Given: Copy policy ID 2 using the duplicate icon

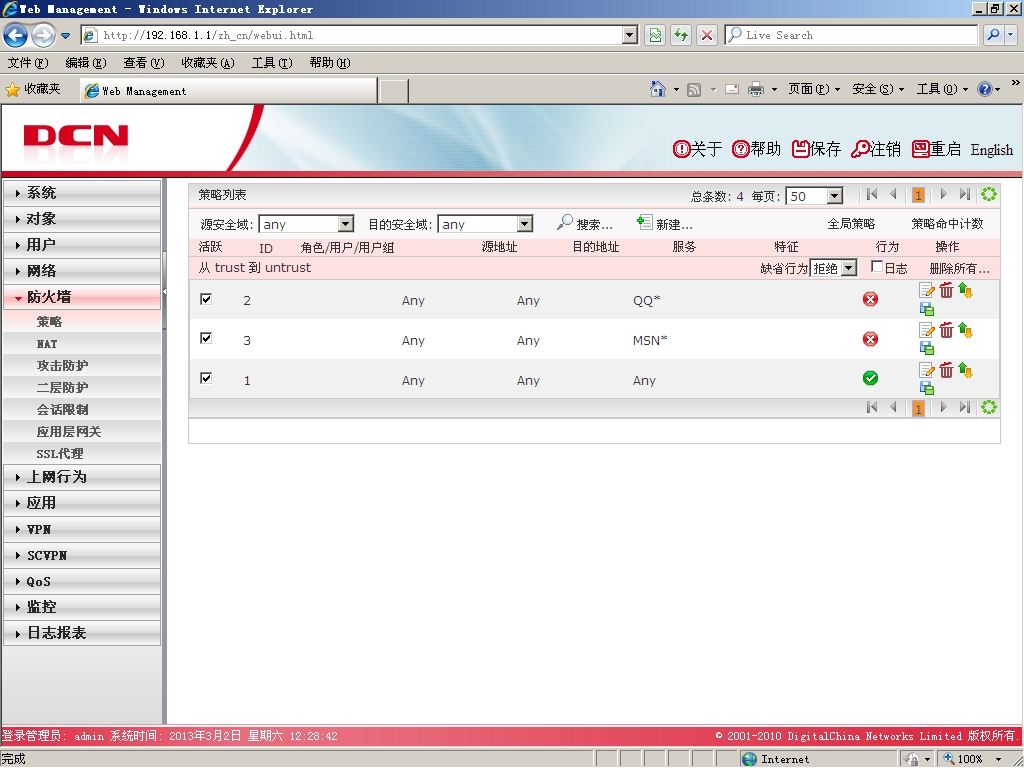Looking at the screenshot, I should [x=926, y=309].
